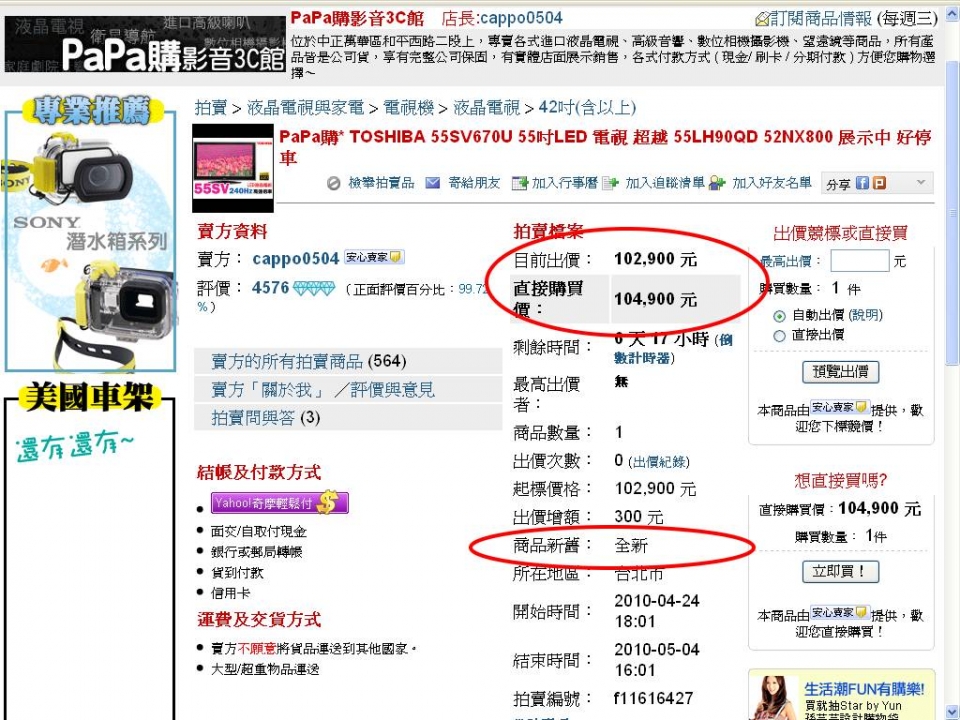Click the 生活潮FUN有購樂 promo banner
The image size is (960, 720).
(x=842, y=695)
